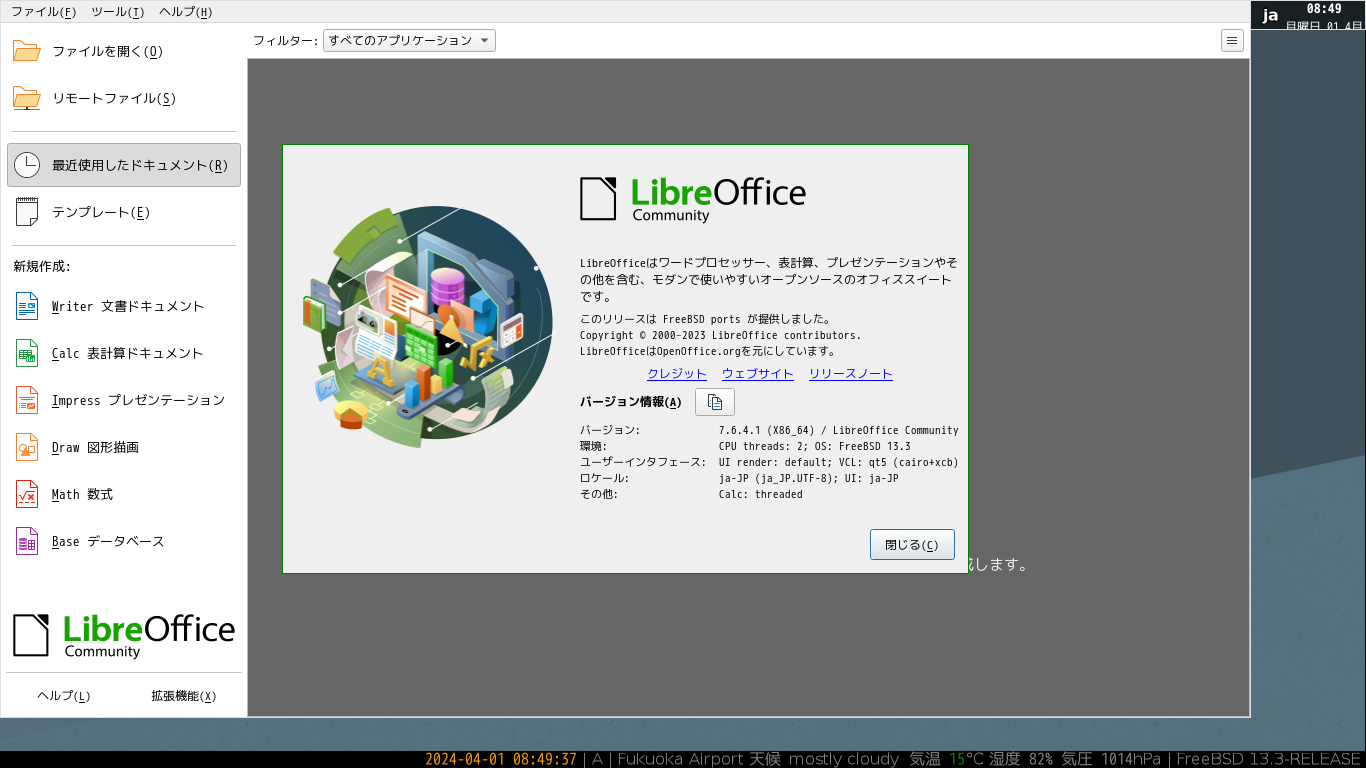Open the ヘルプ(H) menu in the menu bar

click(185, 12)
